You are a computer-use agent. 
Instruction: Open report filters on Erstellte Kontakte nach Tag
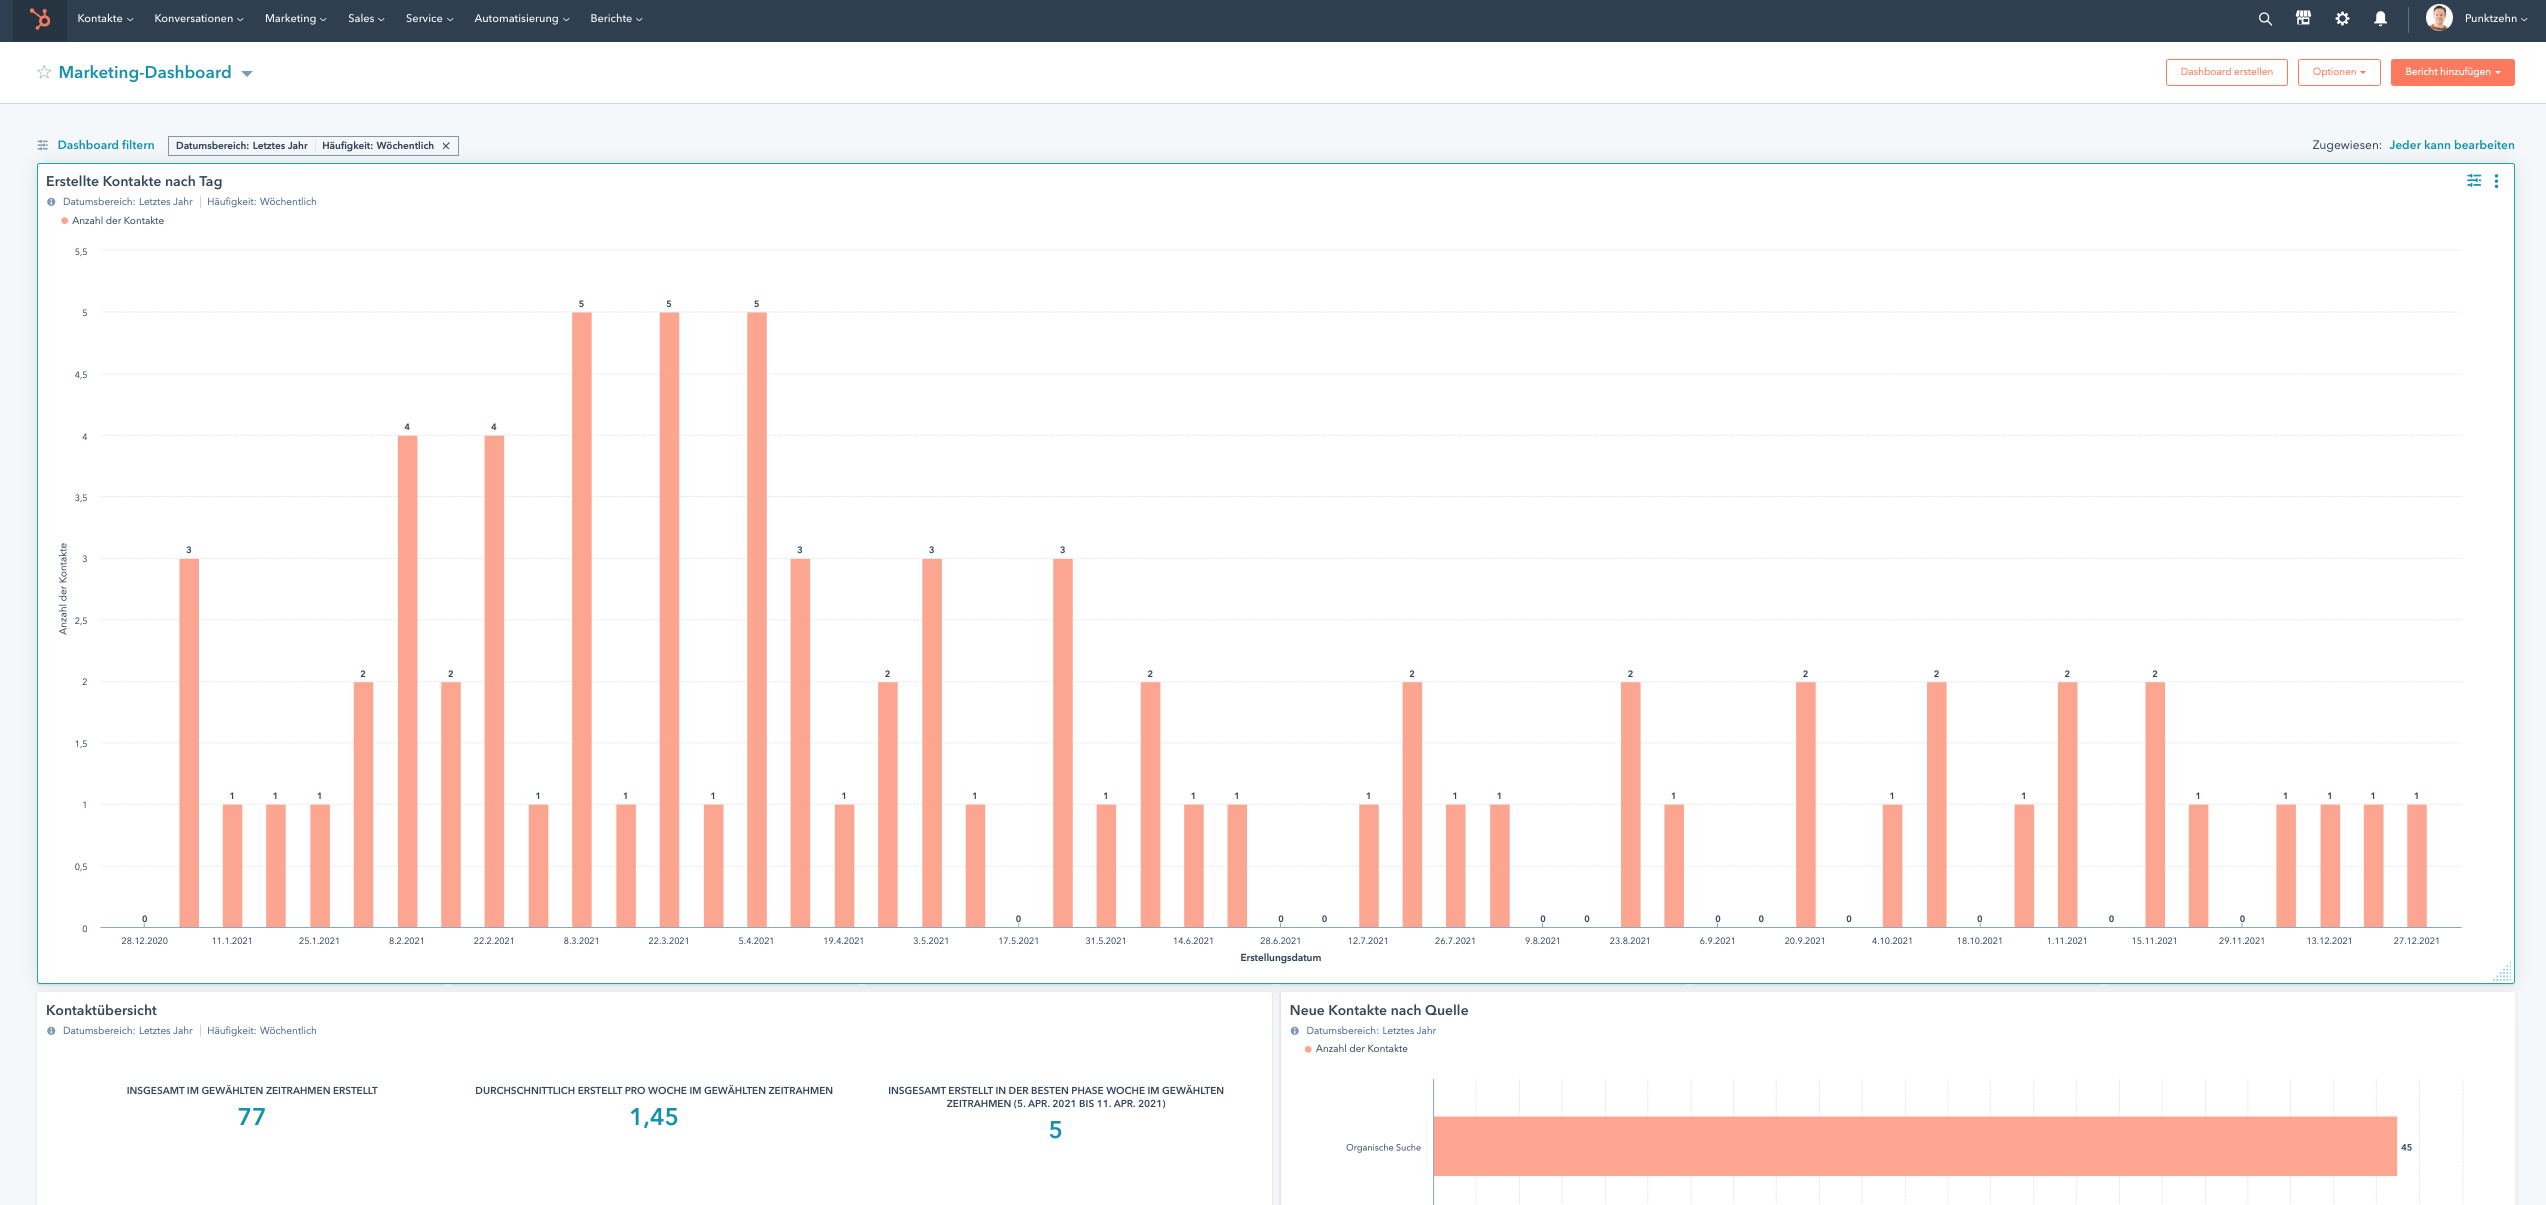click(x=2474, y=181)
